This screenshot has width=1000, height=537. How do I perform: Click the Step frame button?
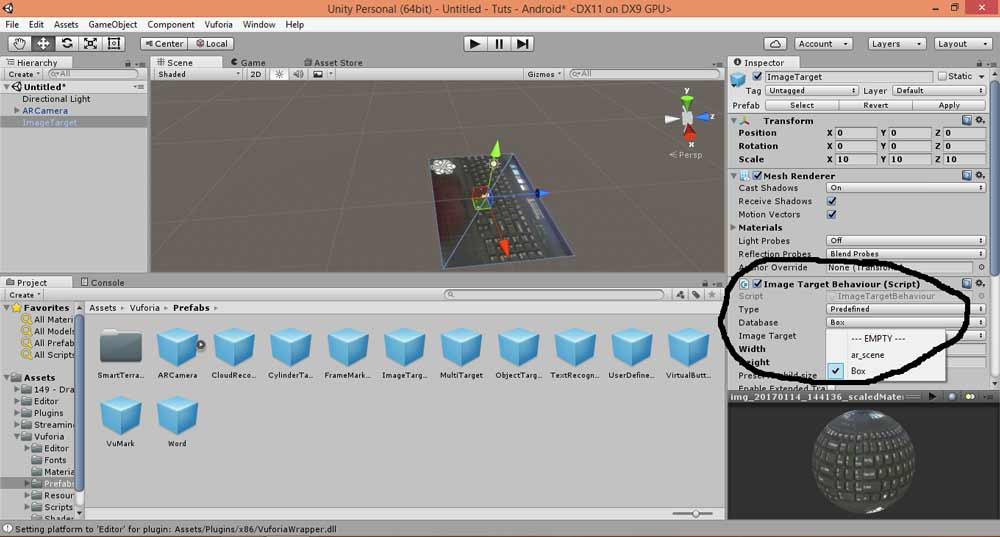522,43
